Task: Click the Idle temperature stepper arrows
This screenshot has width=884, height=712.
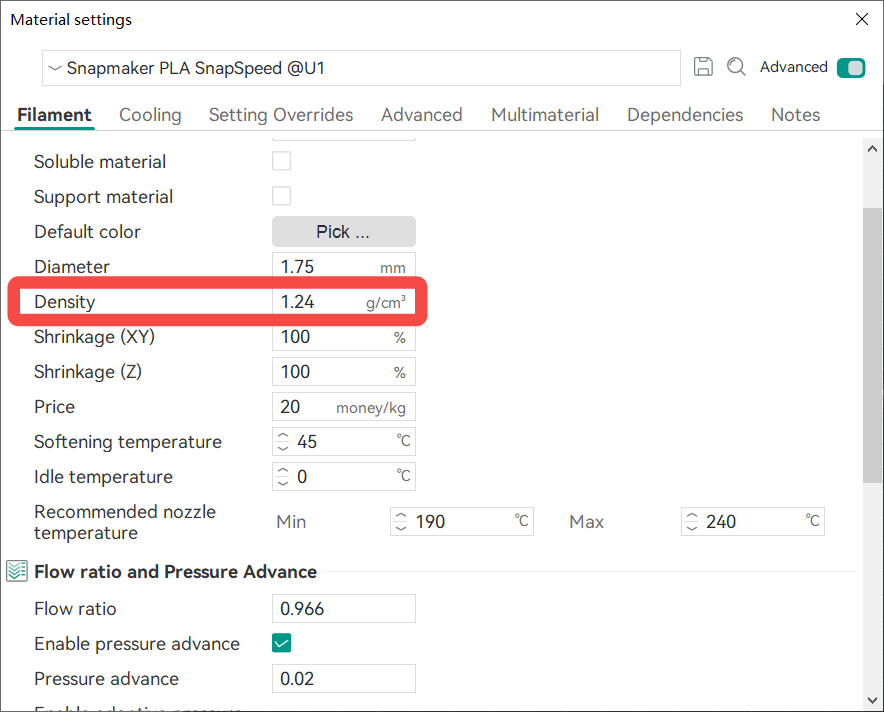Action: 283,476
